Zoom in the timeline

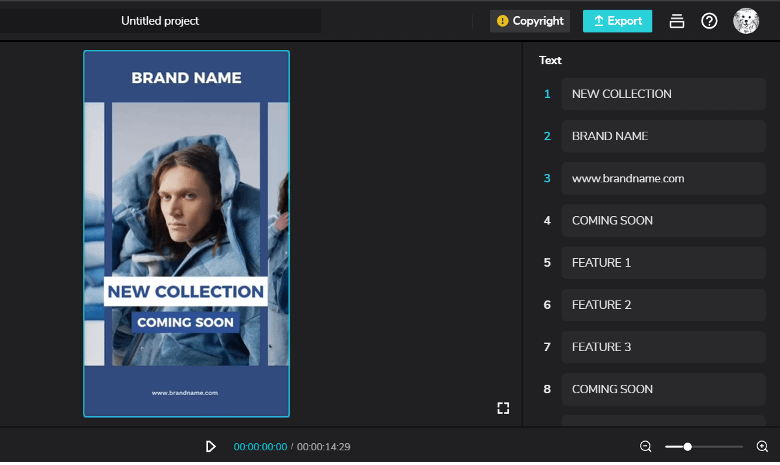762,447
